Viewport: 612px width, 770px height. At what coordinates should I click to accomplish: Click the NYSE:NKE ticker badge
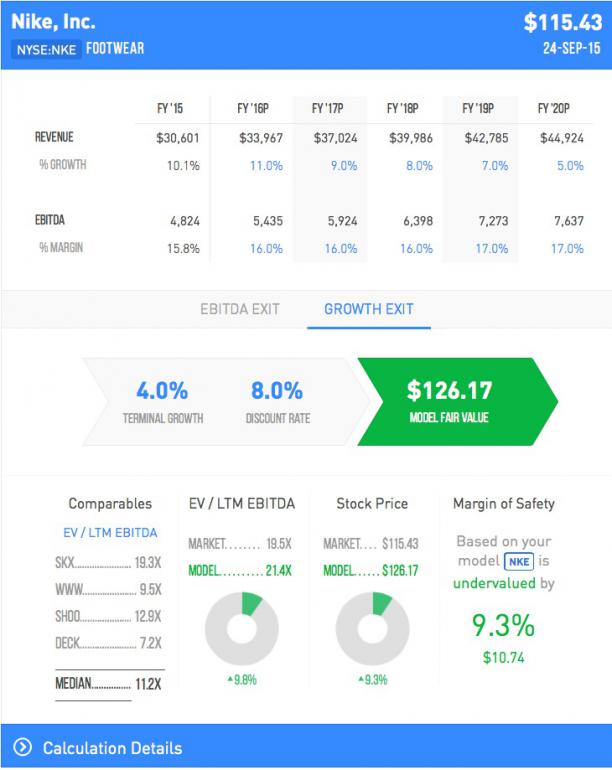click(47, 49)
